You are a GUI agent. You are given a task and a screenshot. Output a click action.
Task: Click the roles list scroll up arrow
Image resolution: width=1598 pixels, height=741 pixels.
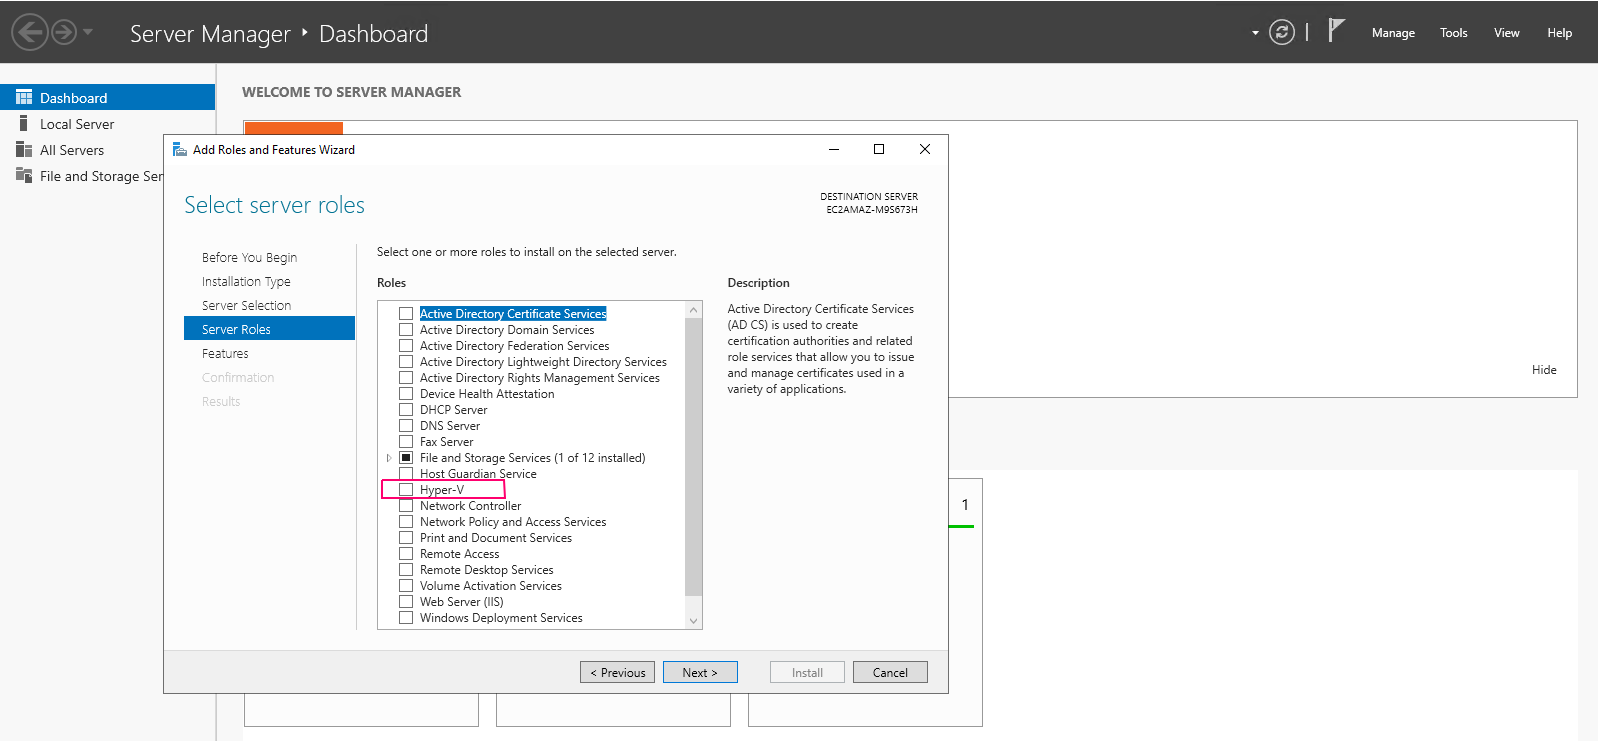pyautogui.click(x=694, y=310)
